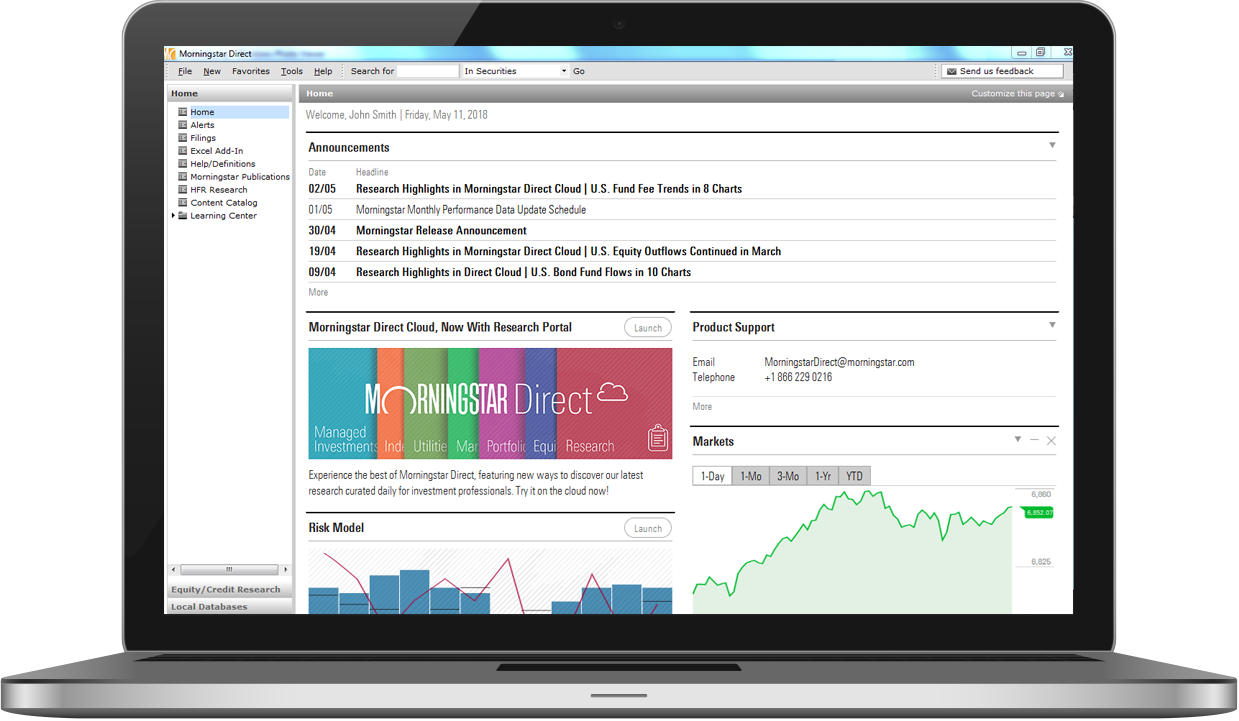This screenshot has height=721, width=1239.
Task: Click the Home page icon in sidebar tree
Action: coord(183,112)
